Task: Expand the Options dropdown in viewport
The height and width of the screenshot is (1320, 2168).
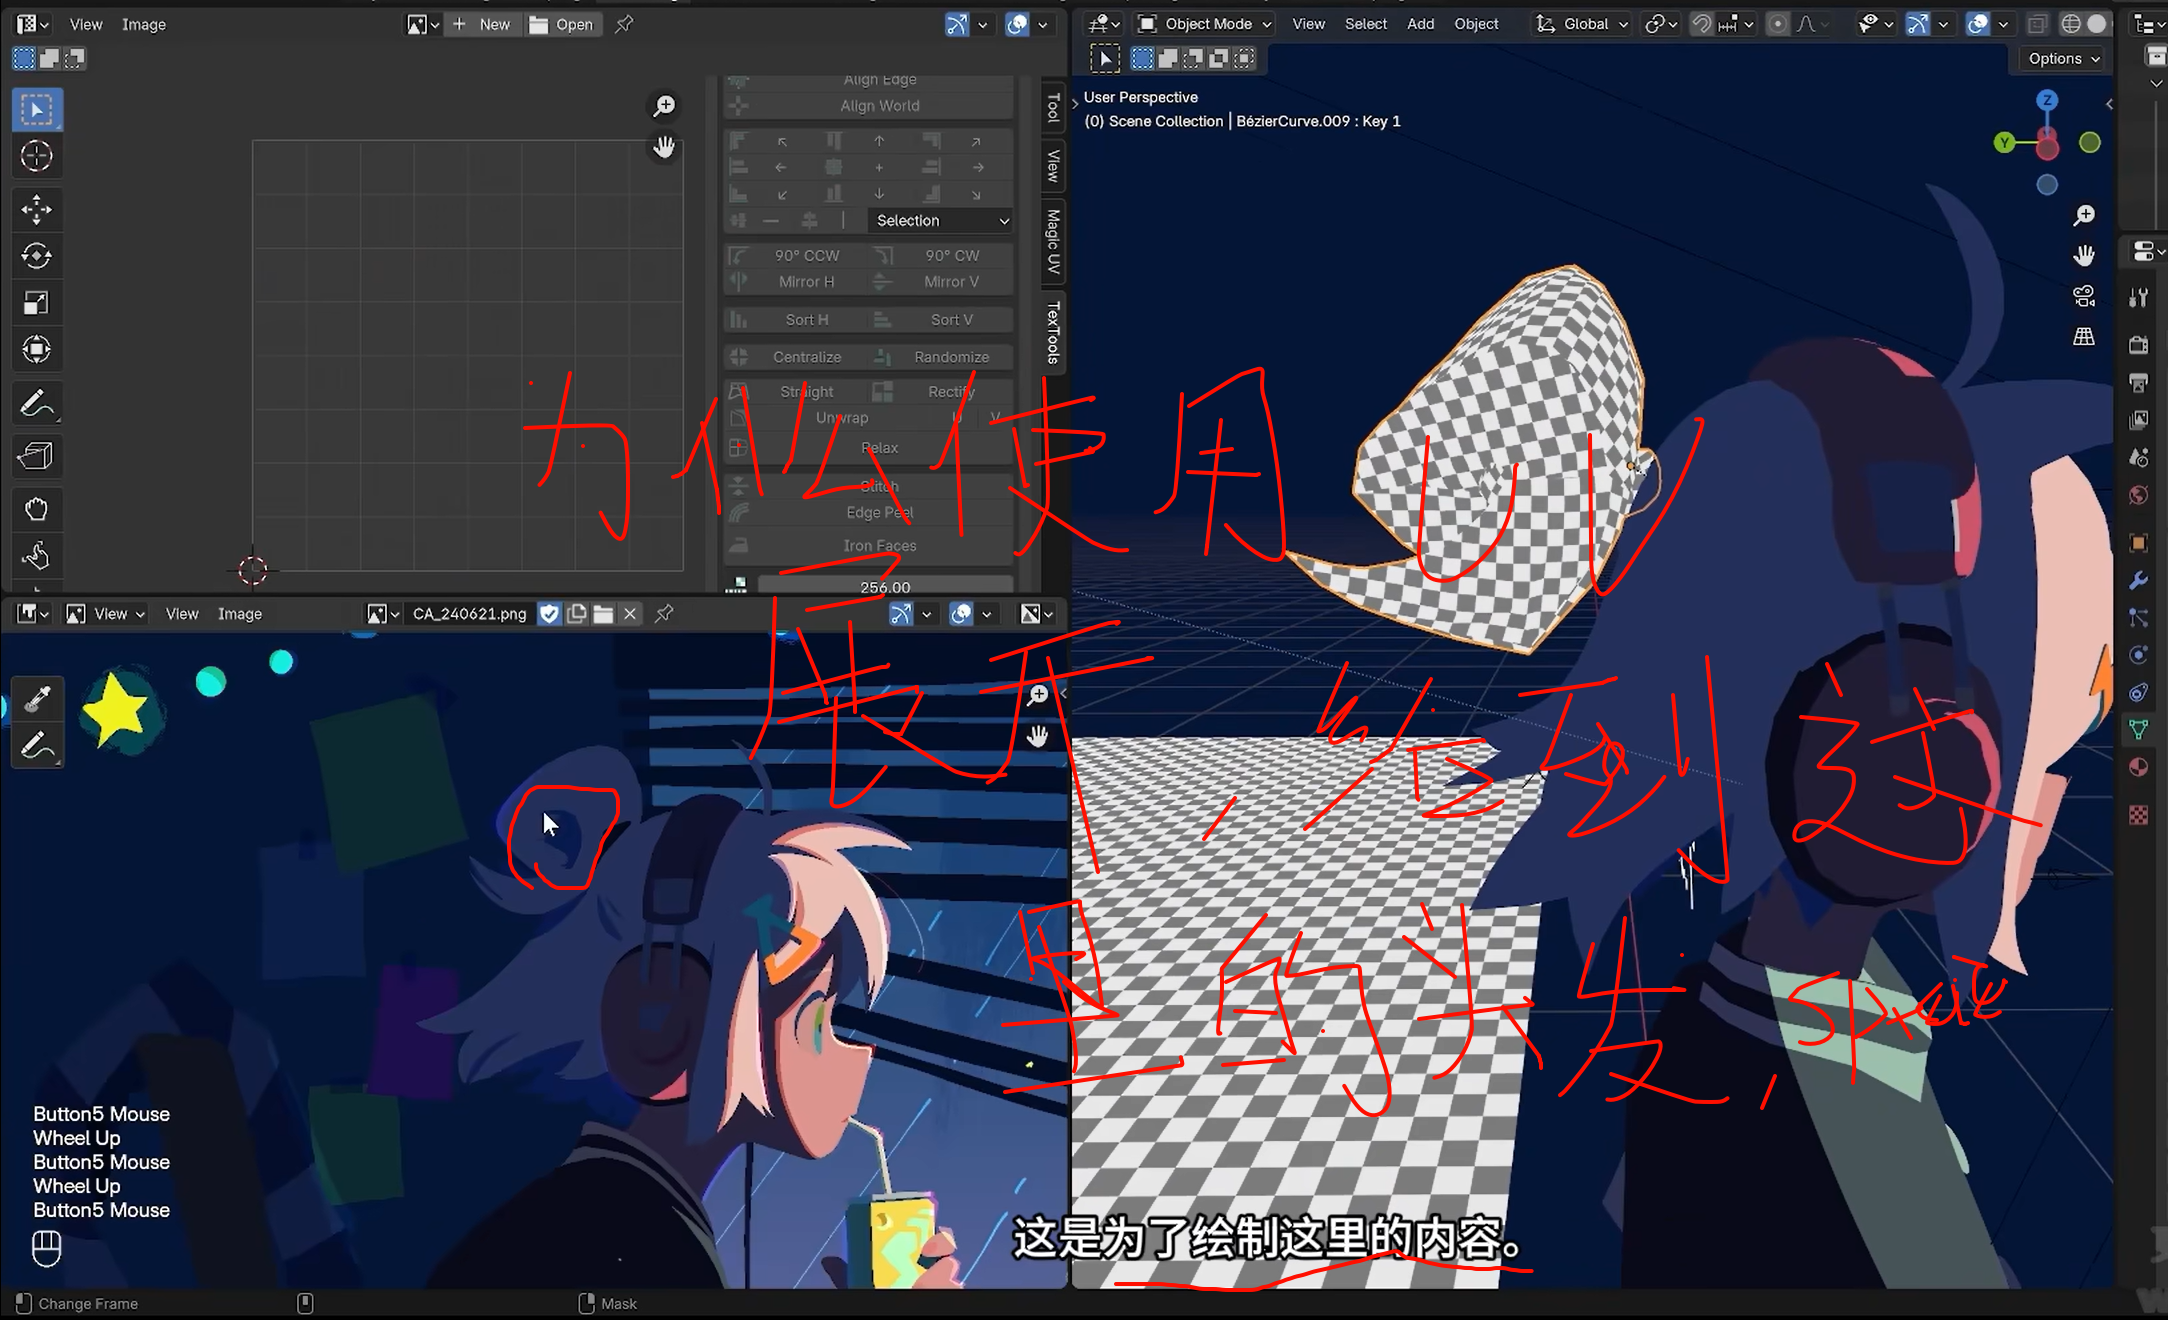Action: click(2064, 59)
